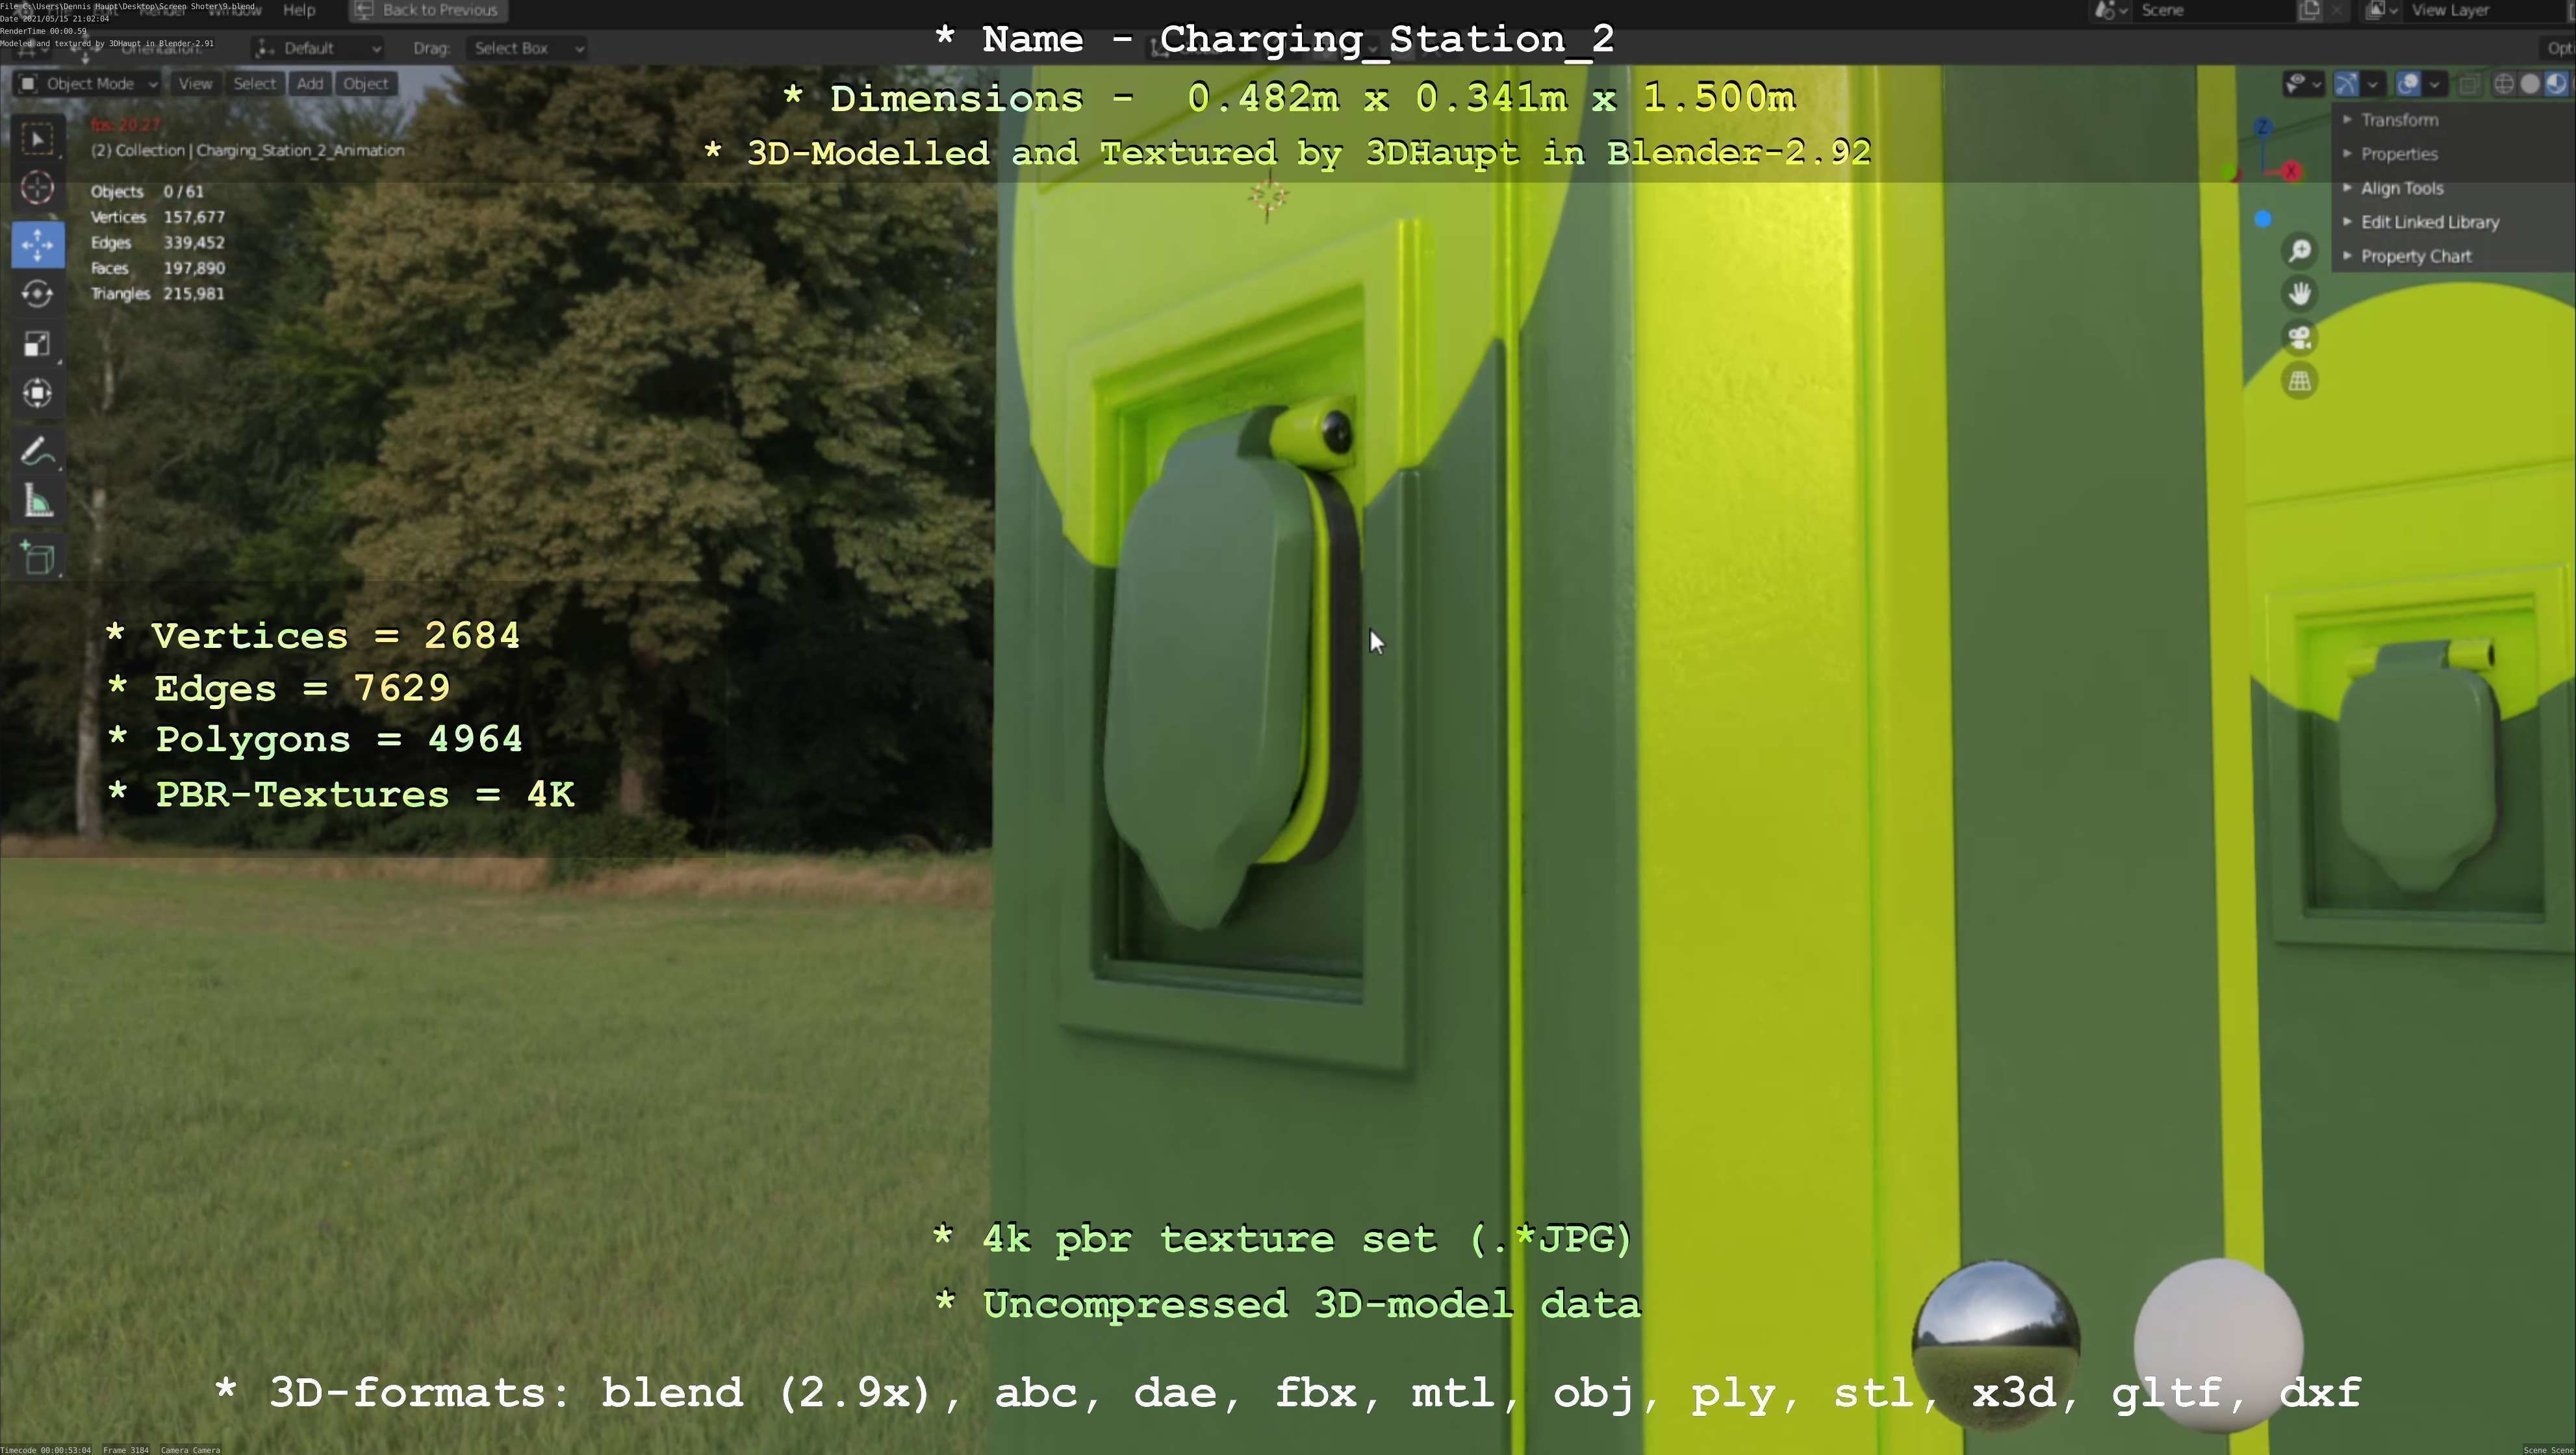2576x1455 pixels.
Task: Toggle the show overlays button
Action: [2408, 84]
